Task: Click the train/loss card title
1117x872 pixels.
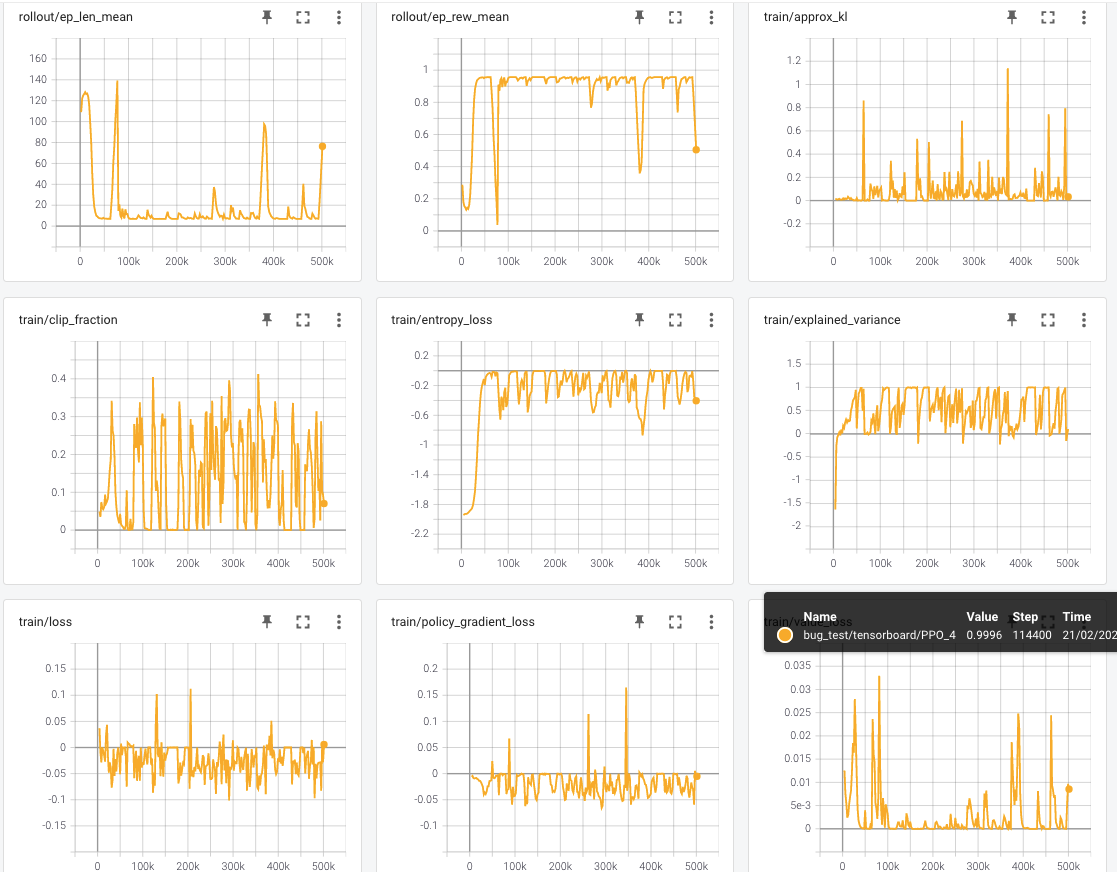Action: click(x=45, y=622)
